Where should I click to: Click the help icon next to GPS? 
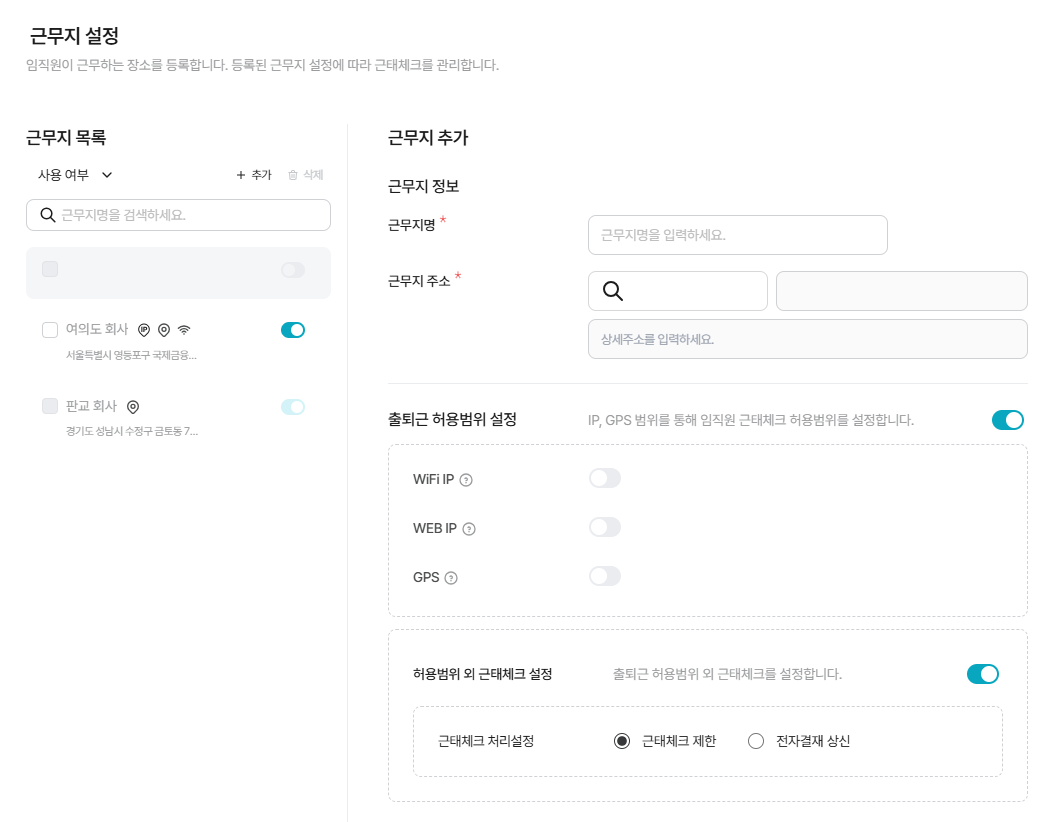click(x=451, y=578)
